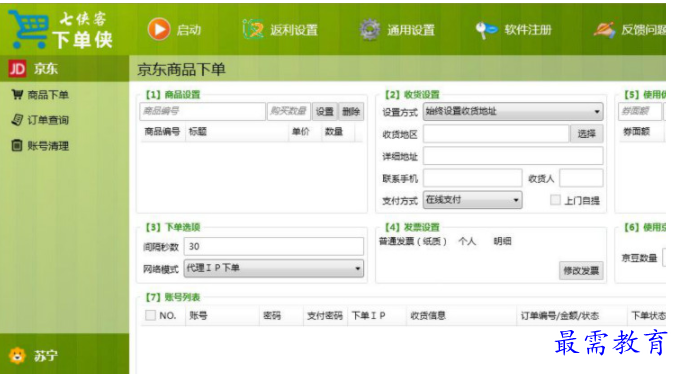Select the 京东 sidebar section
This screenshot has height=374, width=676.
(65, 69)
